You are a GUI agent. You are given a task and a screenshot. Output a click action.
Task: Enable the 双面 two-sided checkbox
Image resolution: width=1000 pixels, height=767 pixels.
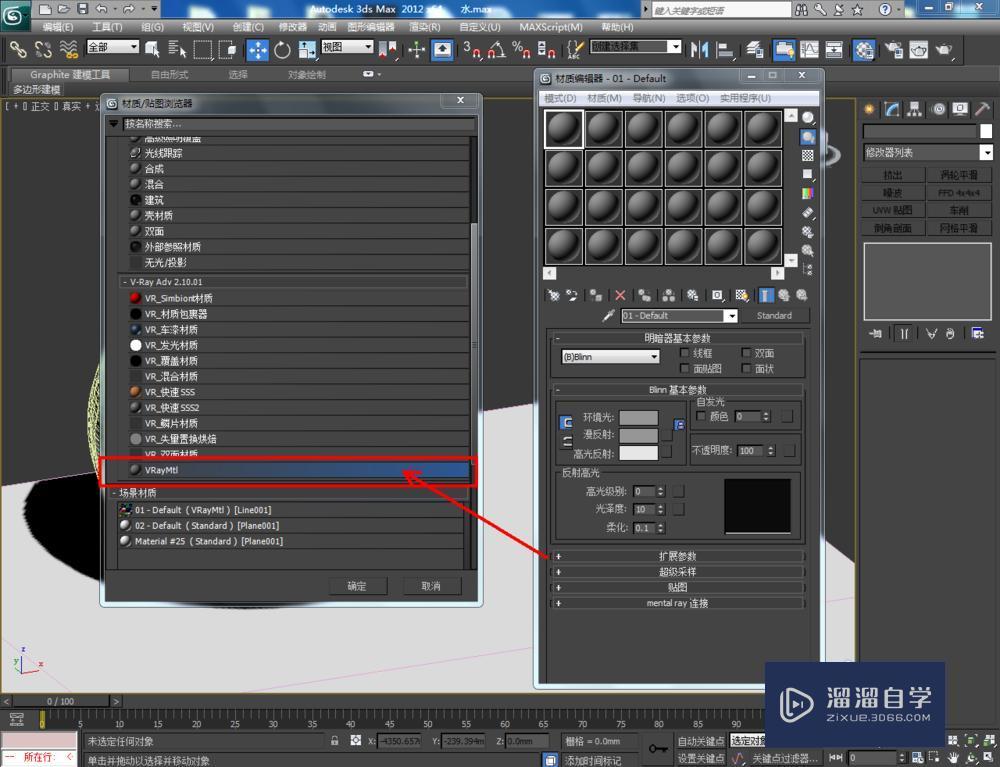click(x=746, y=353)
